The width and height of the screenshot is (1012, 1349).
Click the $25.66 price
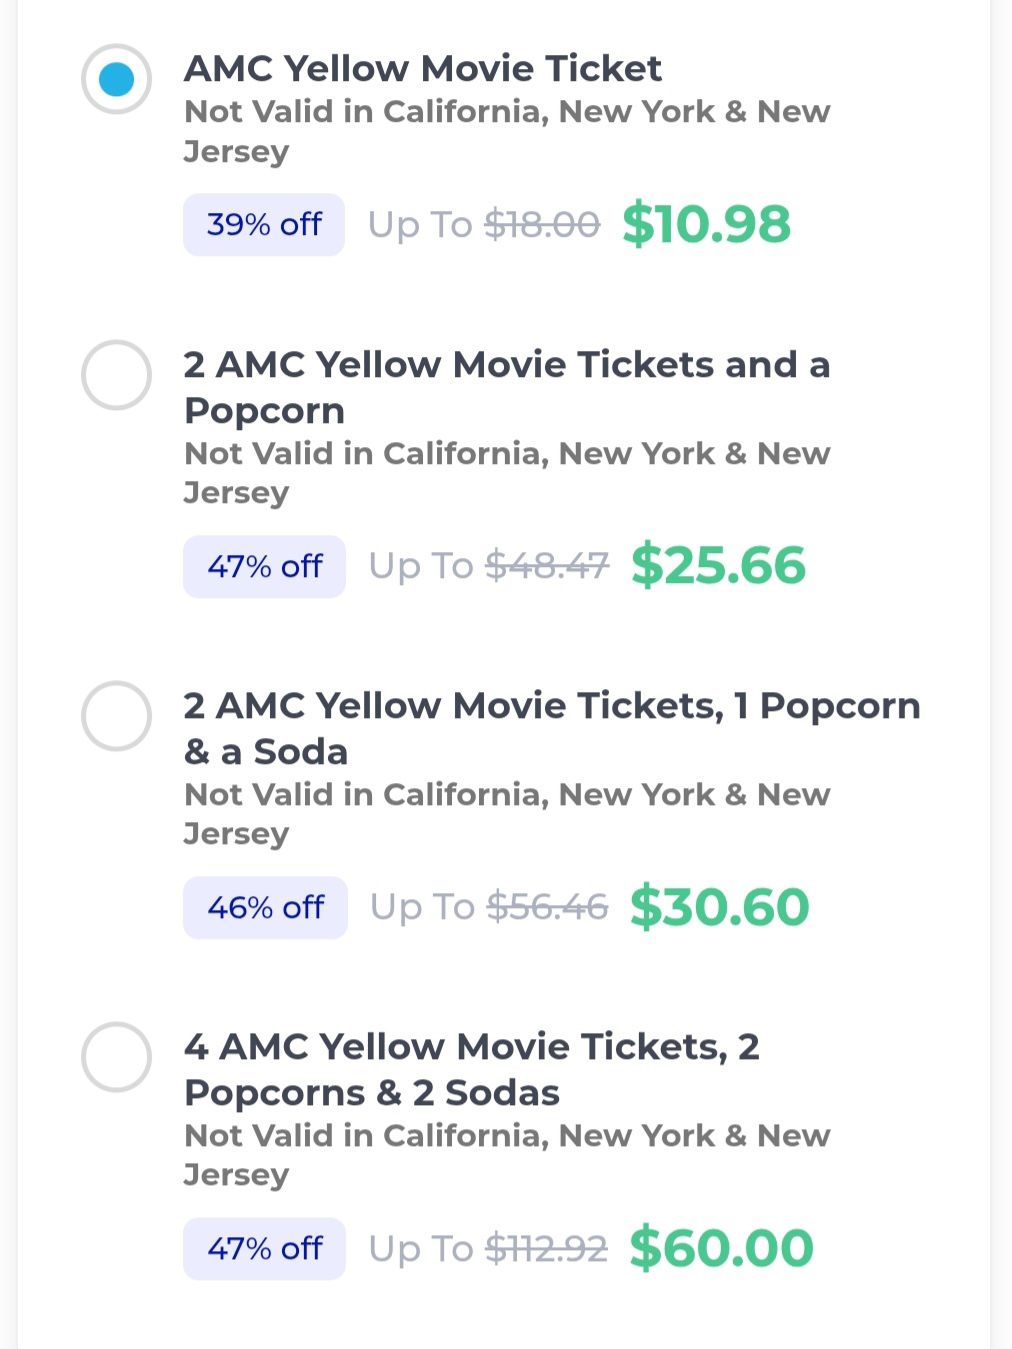718,565
